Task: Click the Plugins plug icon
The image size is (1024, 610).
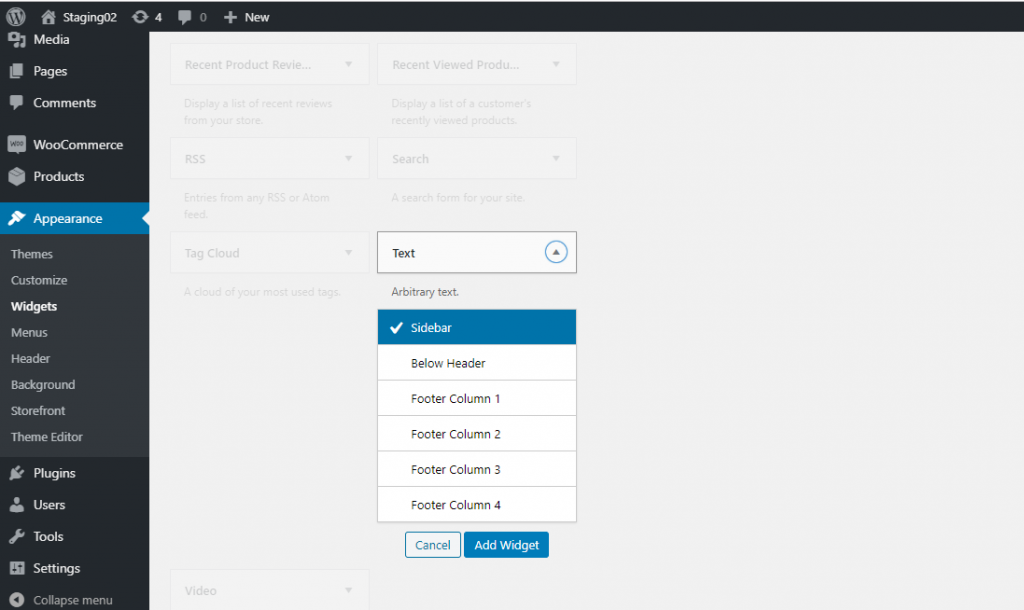Action: pyautogui.click(x=17, y=473)
